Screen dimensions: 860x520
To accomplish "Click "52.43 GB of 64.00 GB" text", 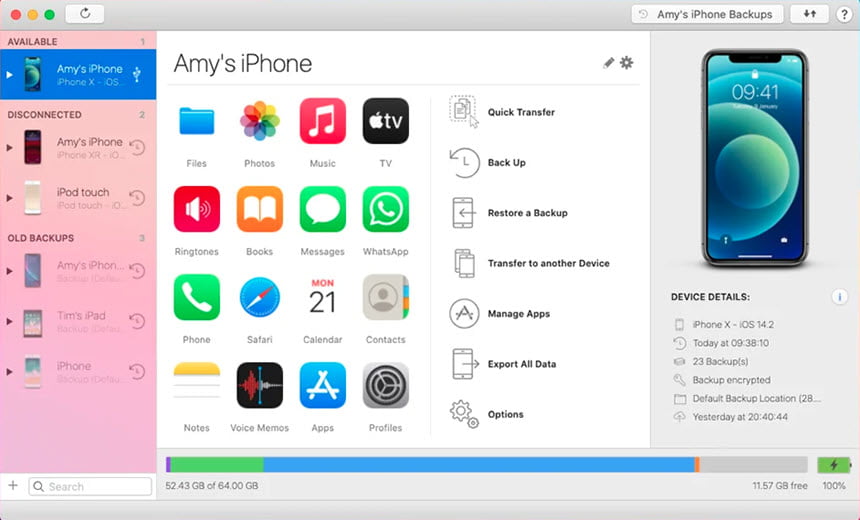I will tap(212, 486).
